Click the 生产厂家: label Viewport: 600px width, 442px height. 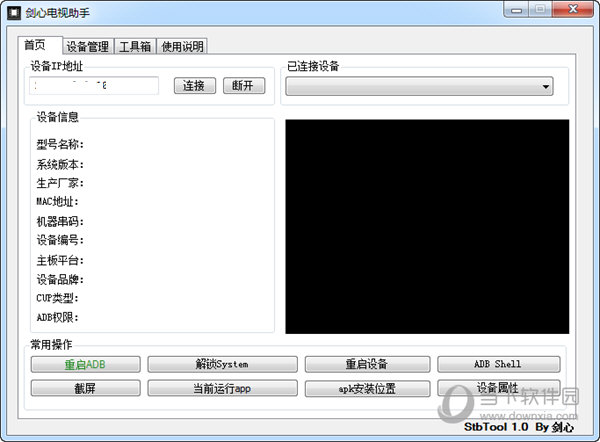[60, 183]
